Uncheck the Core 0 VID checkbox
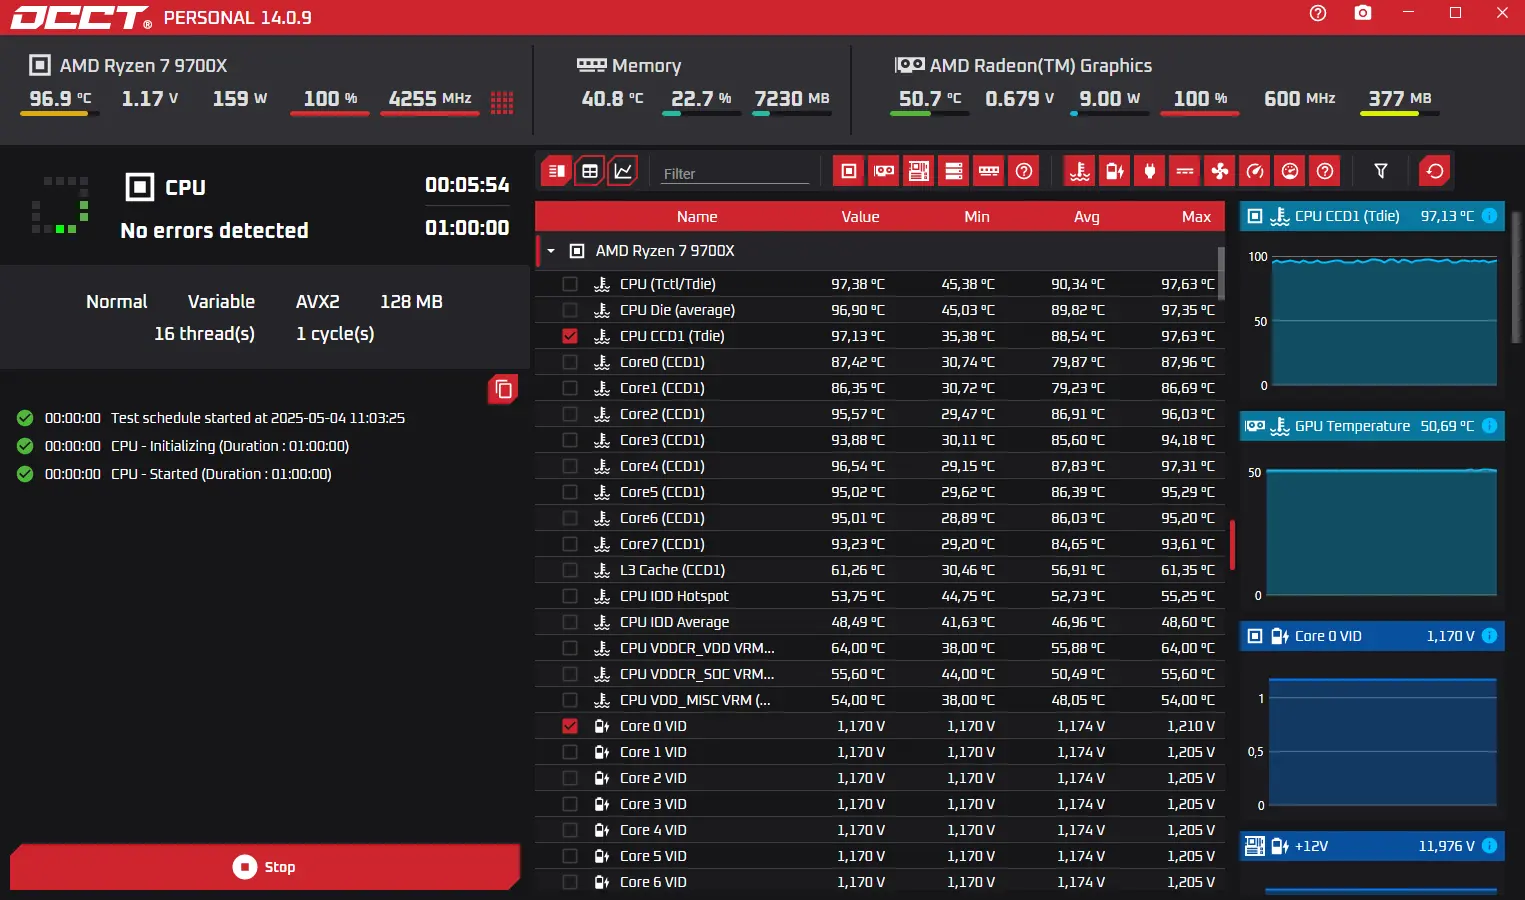The width and height of the screenshot is (1525, 900). (570, 726)
